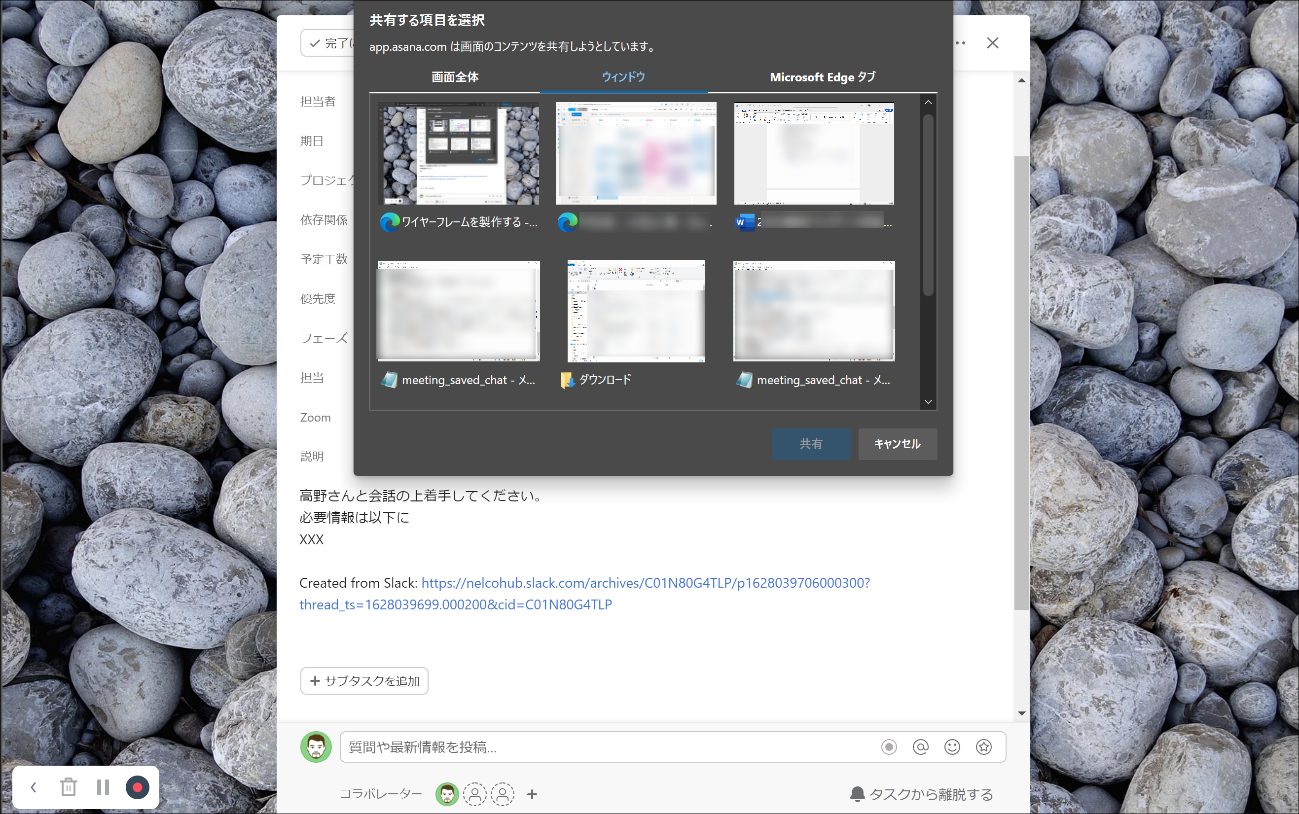
Task: Click the @ mention icon in comment box
Action: [x=921, y=747]
